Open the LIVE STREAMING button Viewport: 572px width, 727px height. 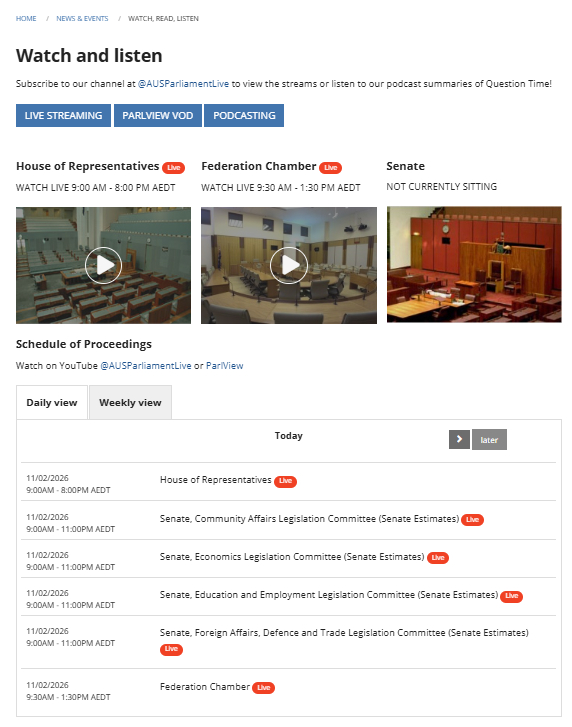click(64, 115)
